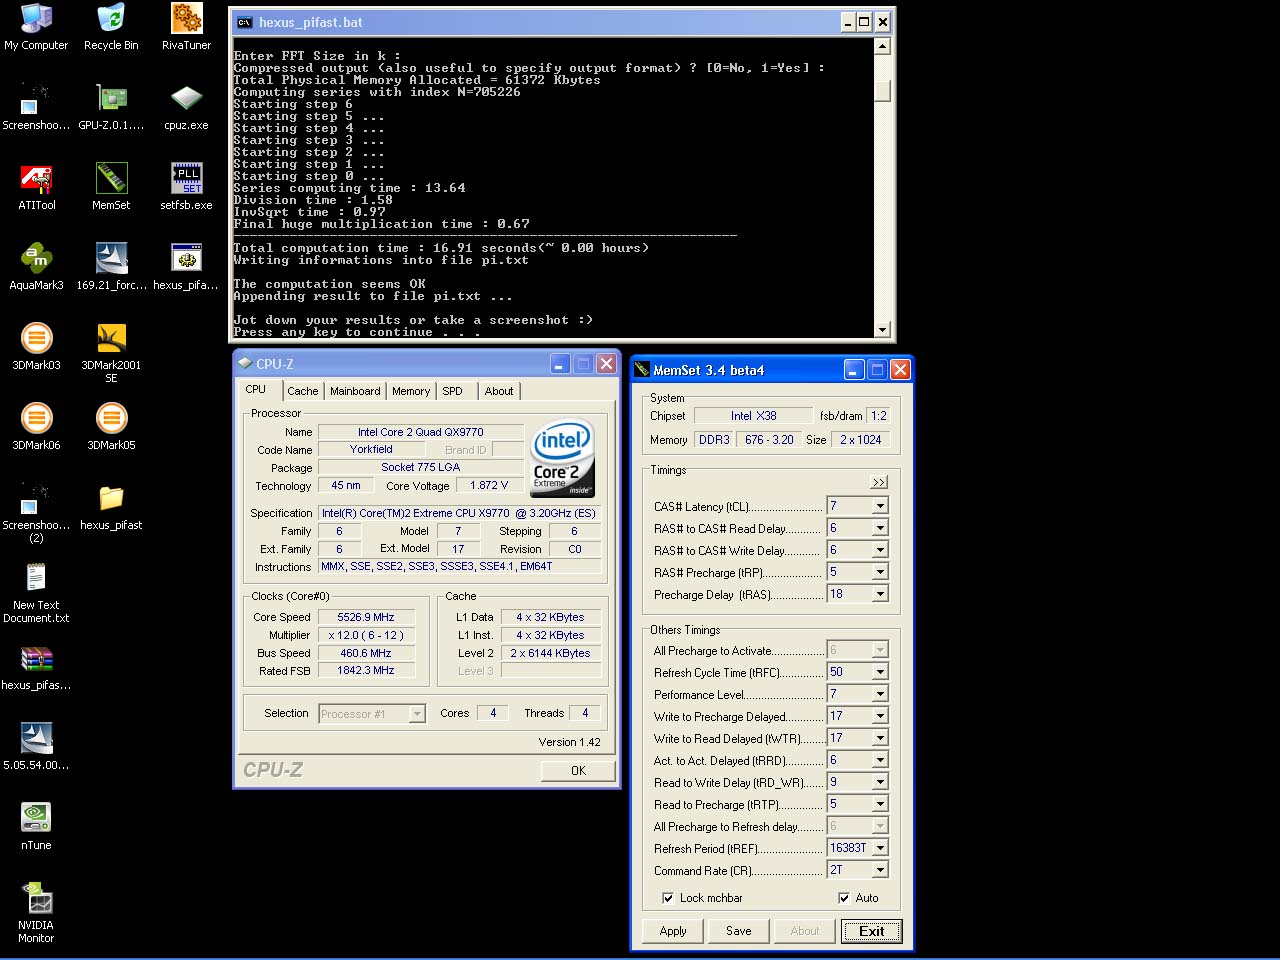Click the Core Speed 5526.9 MHz value
Viewport: 1280px width, 960px height.
366,617
